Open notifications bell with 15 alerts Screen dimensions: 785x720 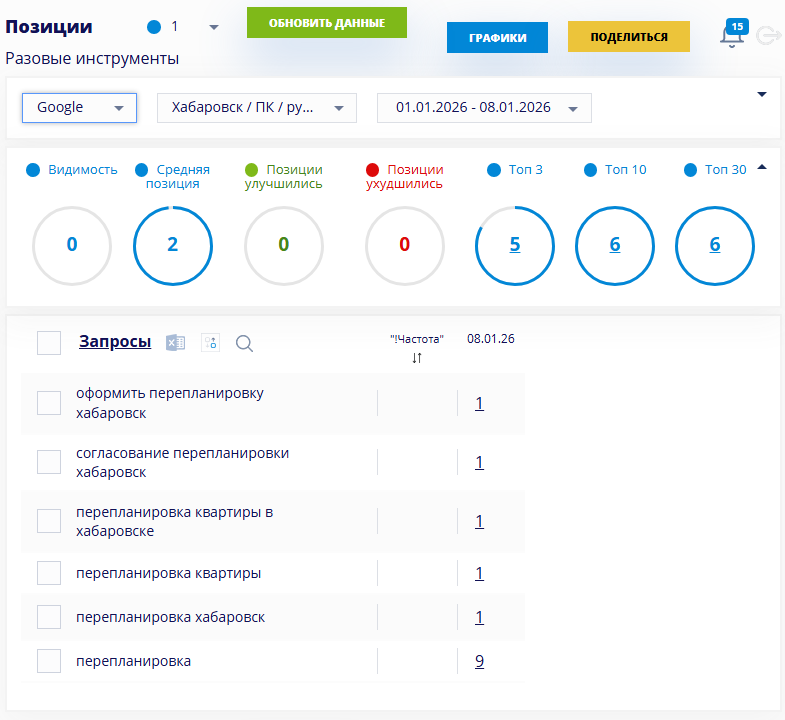pyautogui.click(x=732, y=37)
